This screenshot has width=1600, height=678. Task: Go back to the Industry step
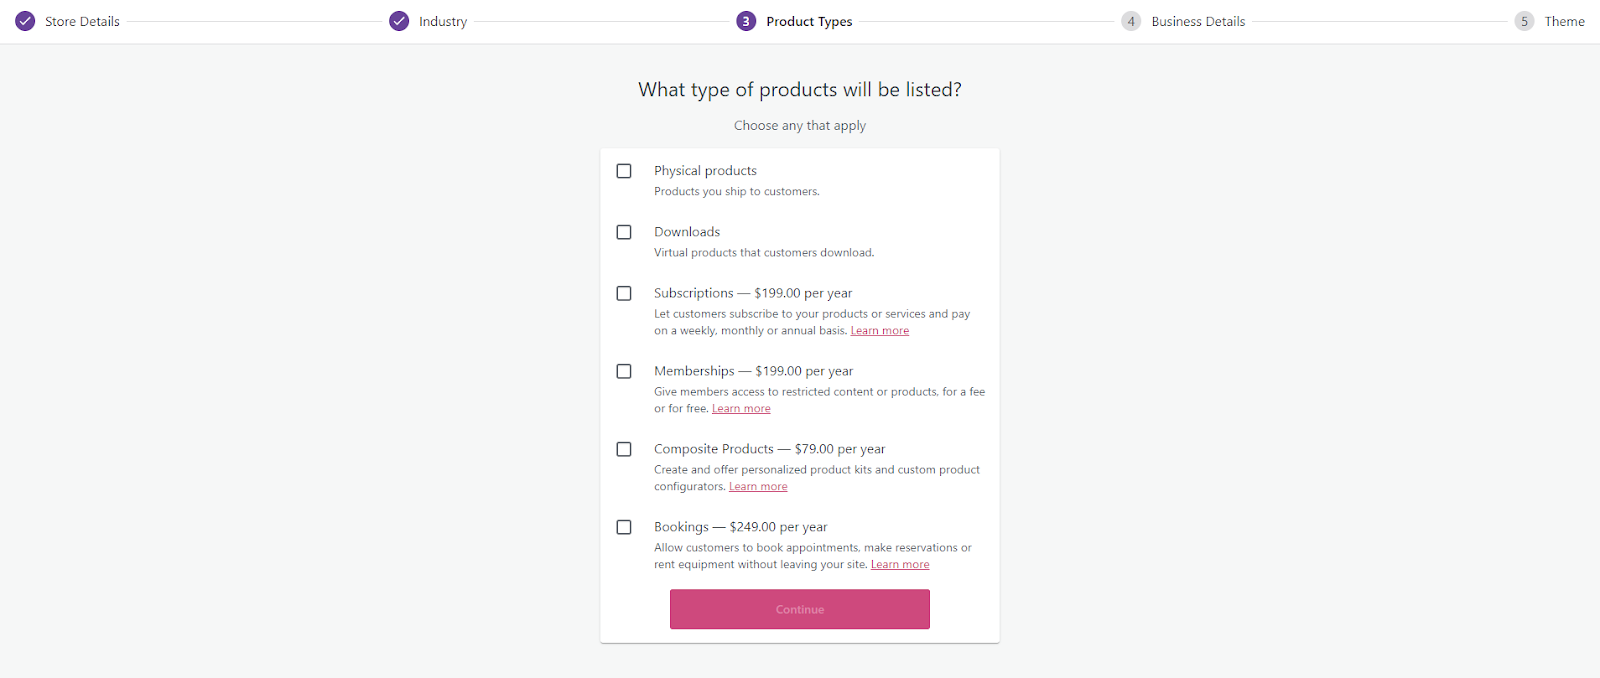[x=443, y=21]
